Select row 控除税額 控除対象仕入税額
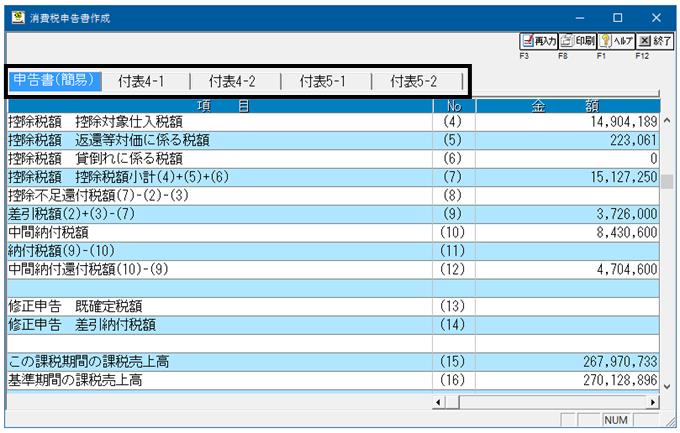The width and height of the screenshot is (680, 433). pos(334,122)
